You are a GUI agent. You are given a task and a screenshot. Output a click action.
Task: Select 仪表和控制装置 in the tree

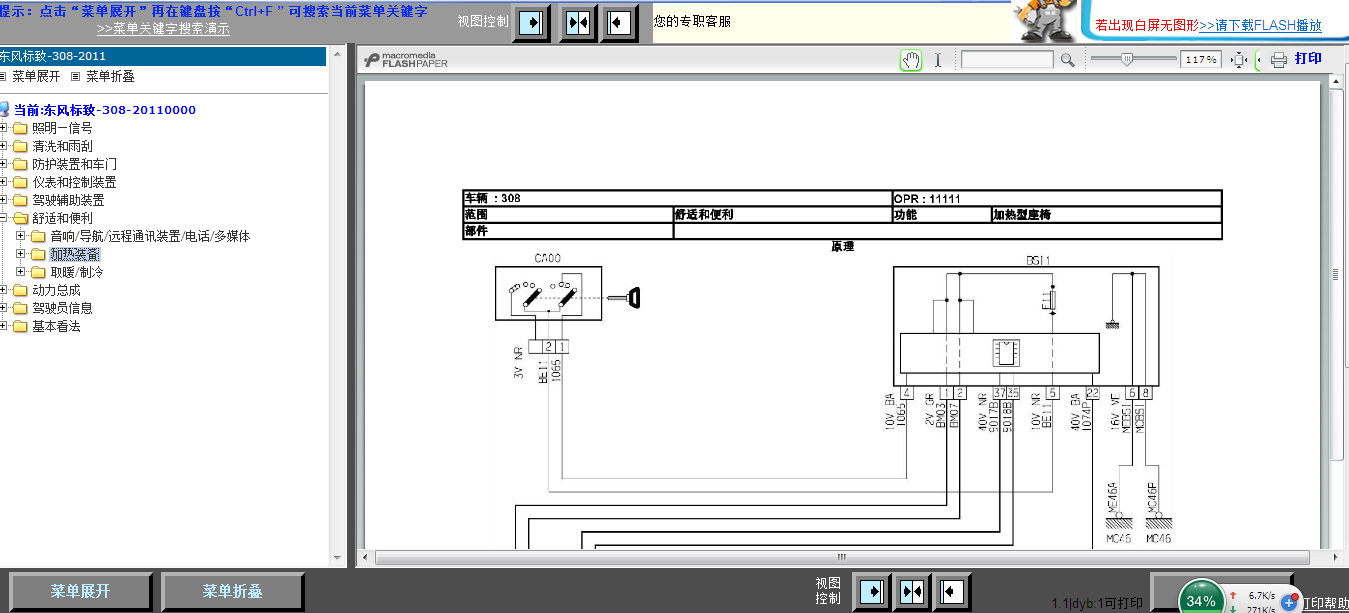point(74,182)
